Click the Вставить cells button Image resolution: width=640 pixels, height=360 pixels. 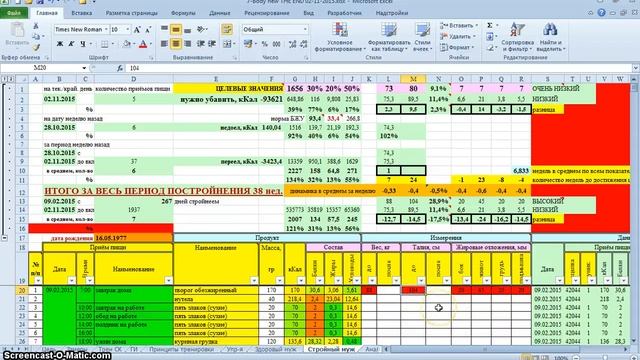point(459,26)
